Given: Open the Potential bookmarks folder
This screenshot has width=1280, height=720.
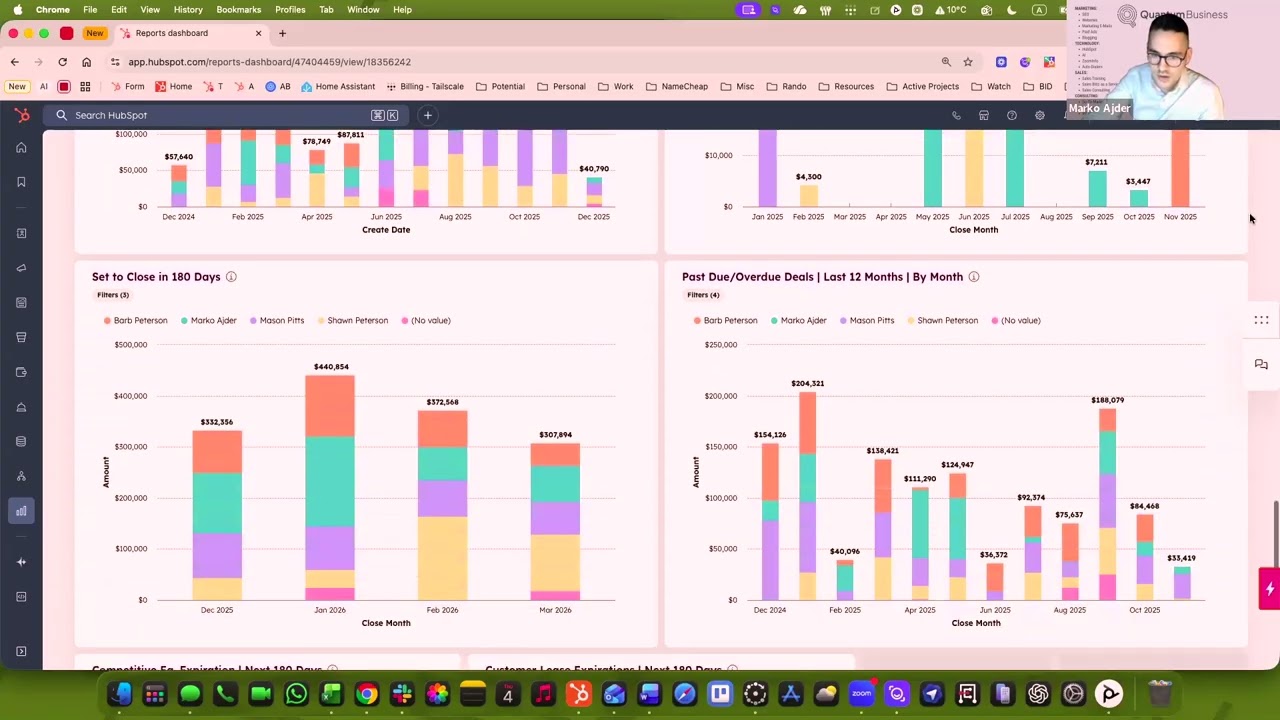Looking at the screenshot, I should click(x=500, y=87).
